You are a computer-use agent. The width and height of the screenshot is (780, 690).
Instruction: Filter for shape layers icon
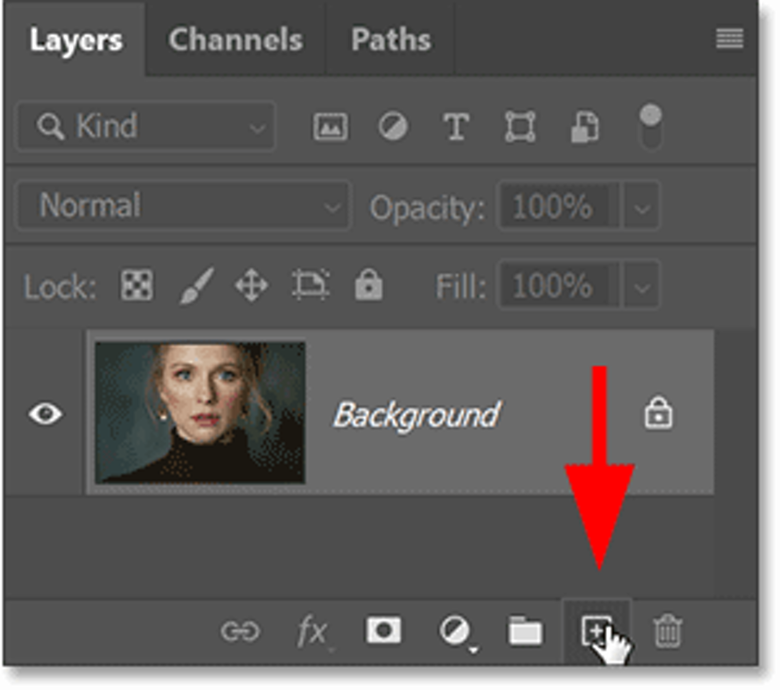tap(520, 127)
